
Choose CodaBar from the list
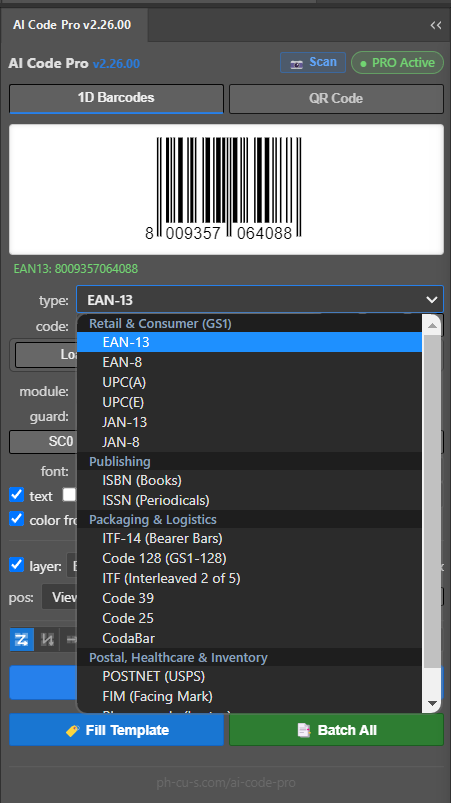point(249,638)
